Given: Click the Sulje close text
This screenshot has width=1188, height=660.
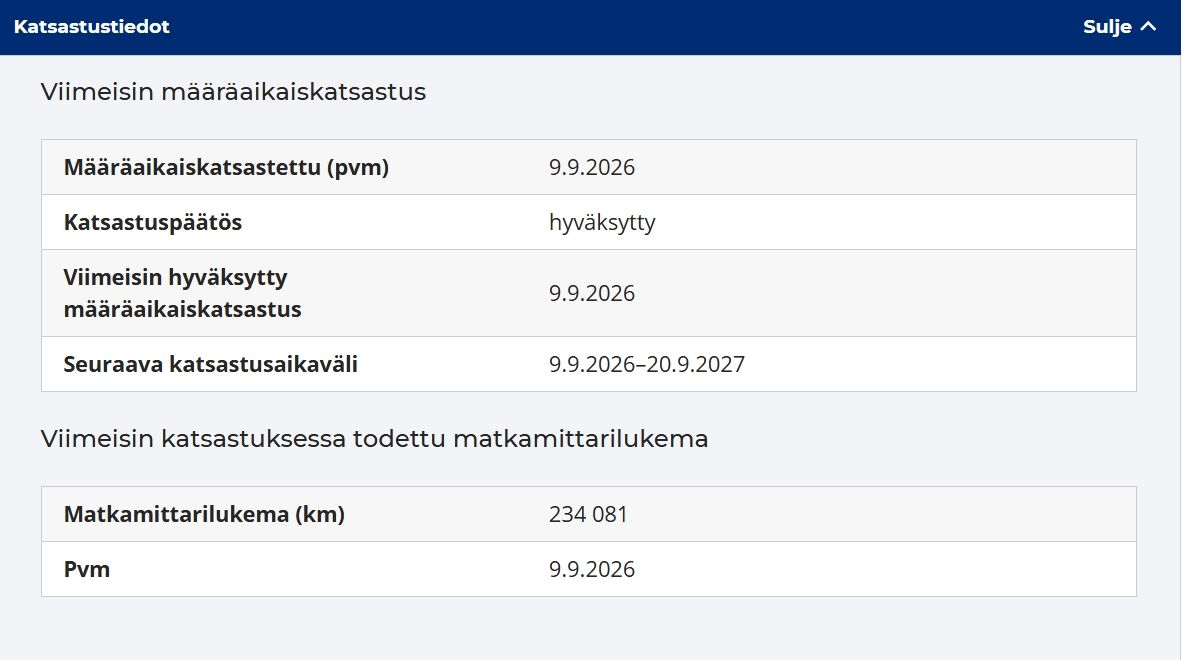Looking at the screenshot, I should [x=1107, y=27].
